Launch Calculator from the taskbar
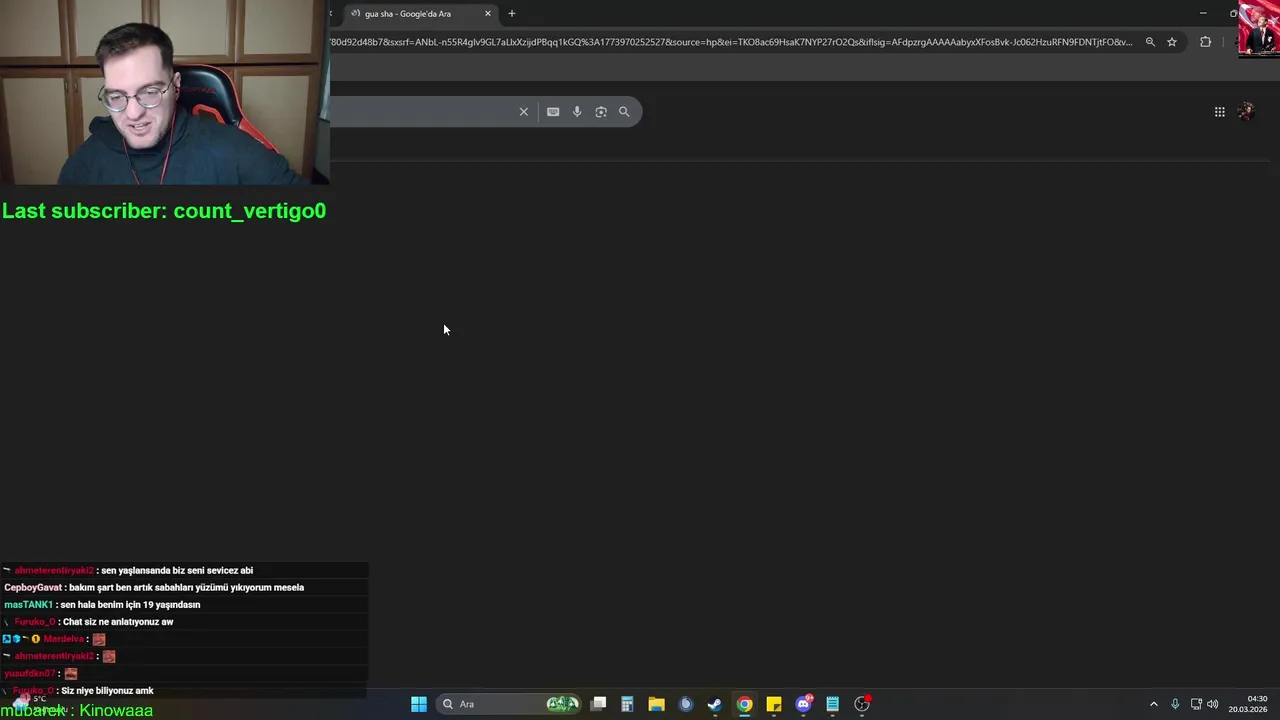 [627, 704]
